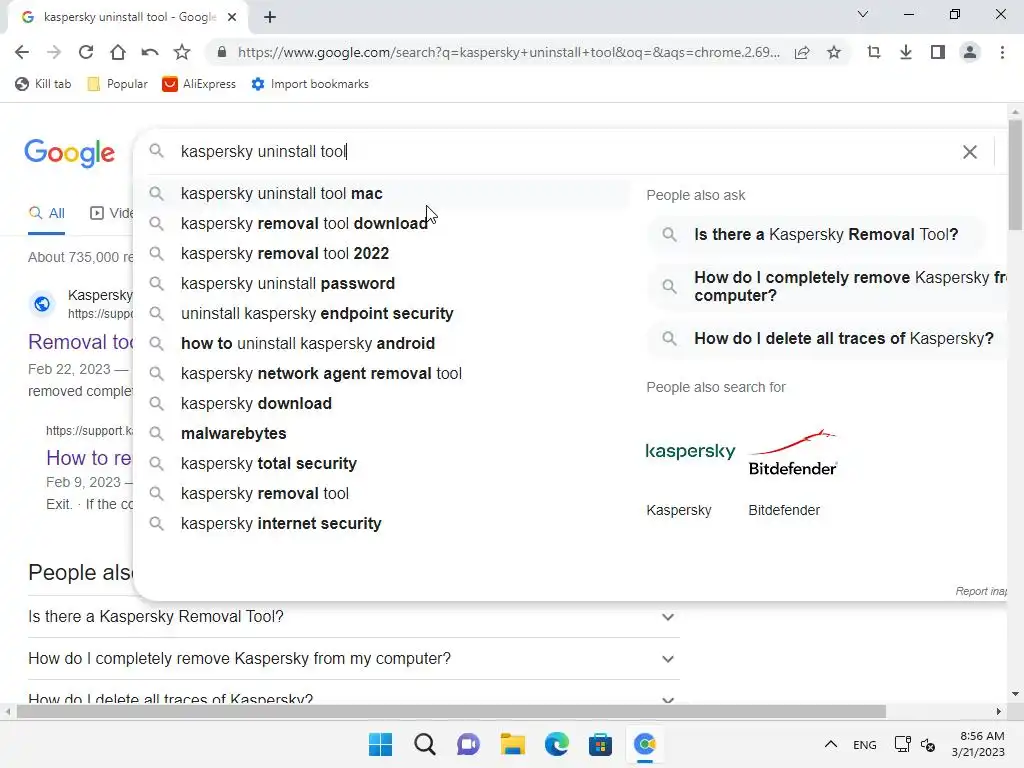Open the browser home page
Image resolution: width=1024 pixels, height=768 pixels.
click(118, 52)
